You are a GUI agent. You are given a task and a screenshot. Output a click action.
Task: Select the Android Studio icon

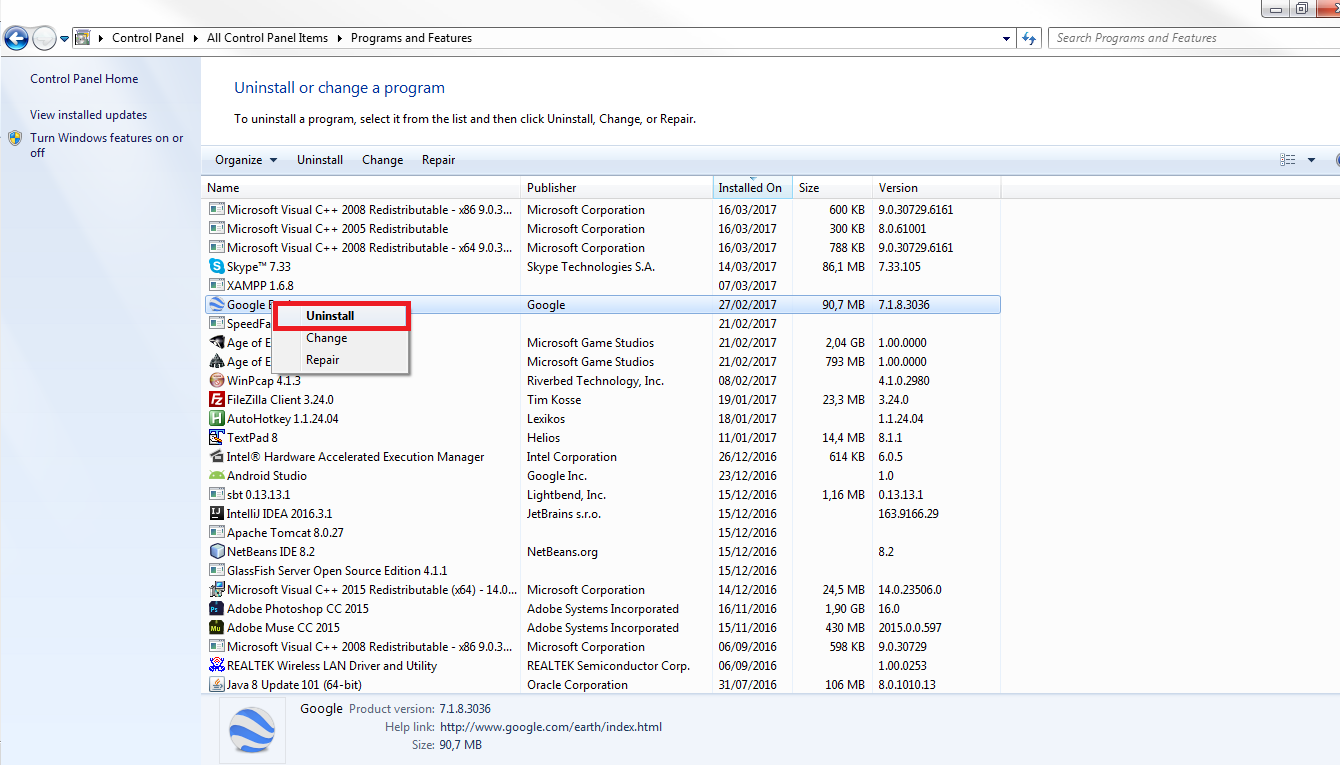[216, 476]
